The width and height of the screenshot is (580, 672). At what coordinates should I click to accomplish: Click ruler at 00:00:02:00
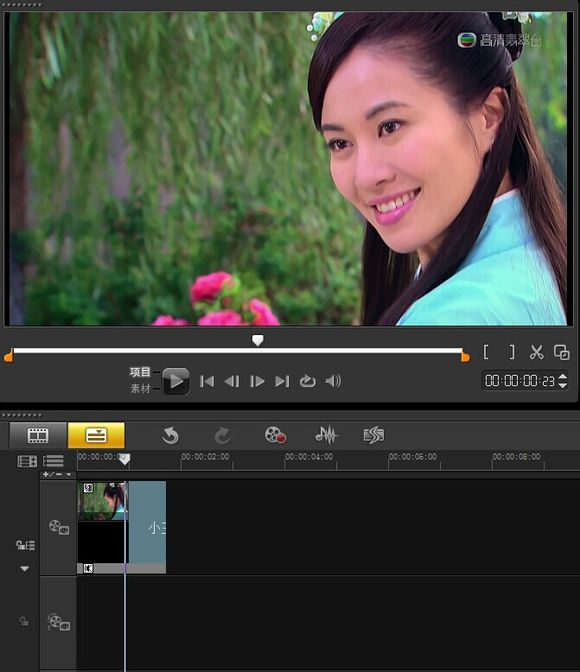tap(205, 457)
